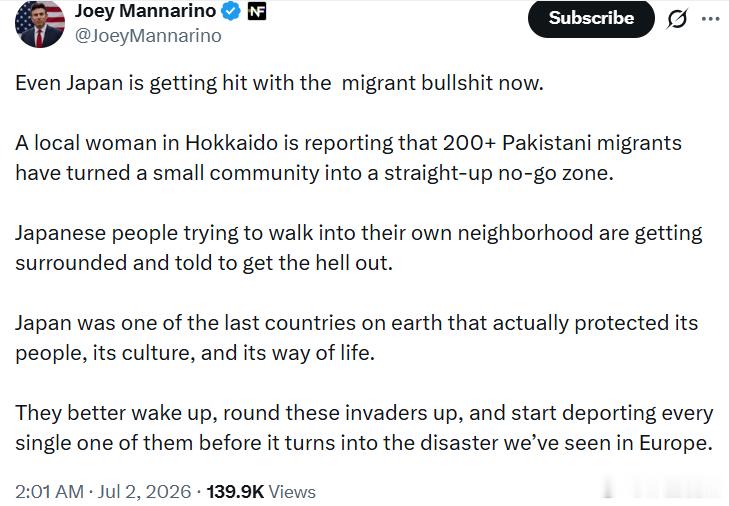Click the Grok slashed-circle icon
This screenshot has height=506, width=729.
tap(676, 19)
